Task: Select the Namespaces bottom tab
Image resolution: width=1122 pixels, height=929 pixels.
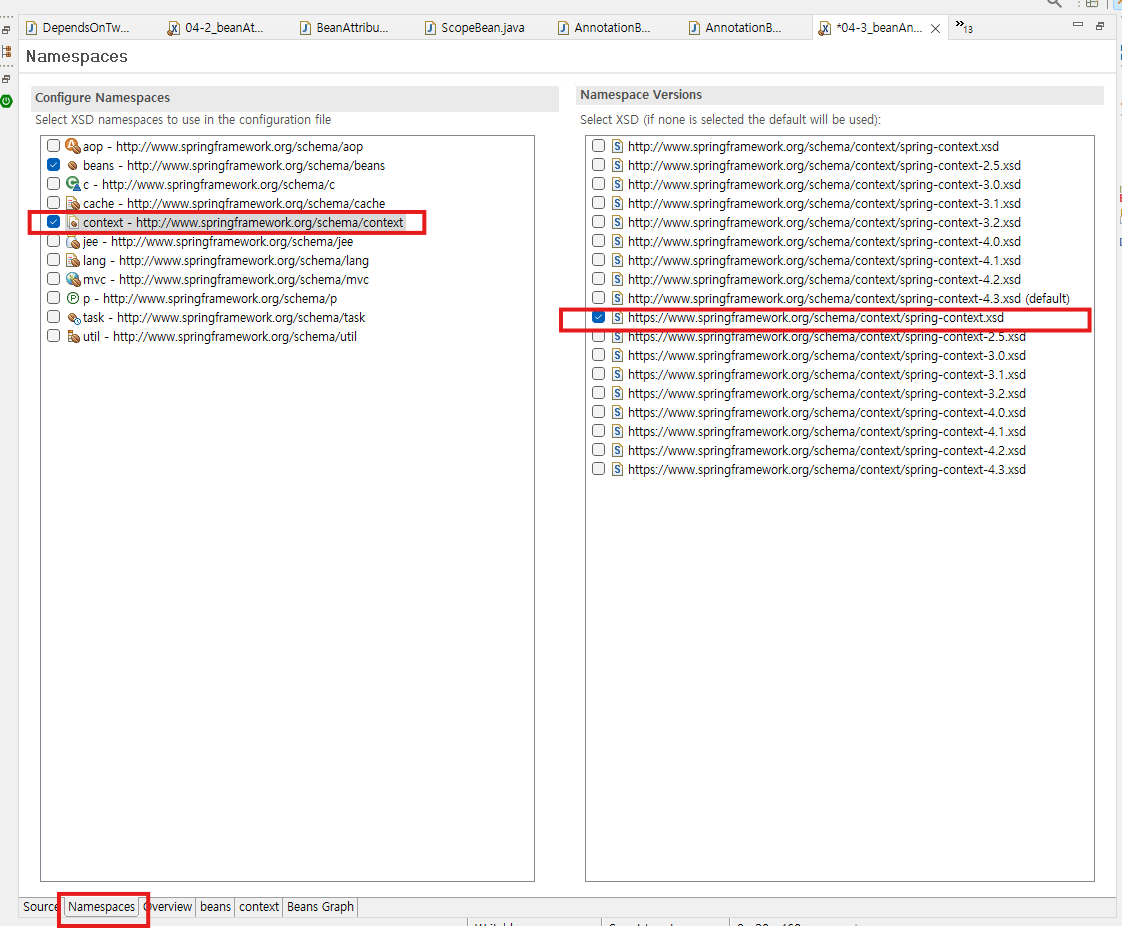Action: click(102, 907)
